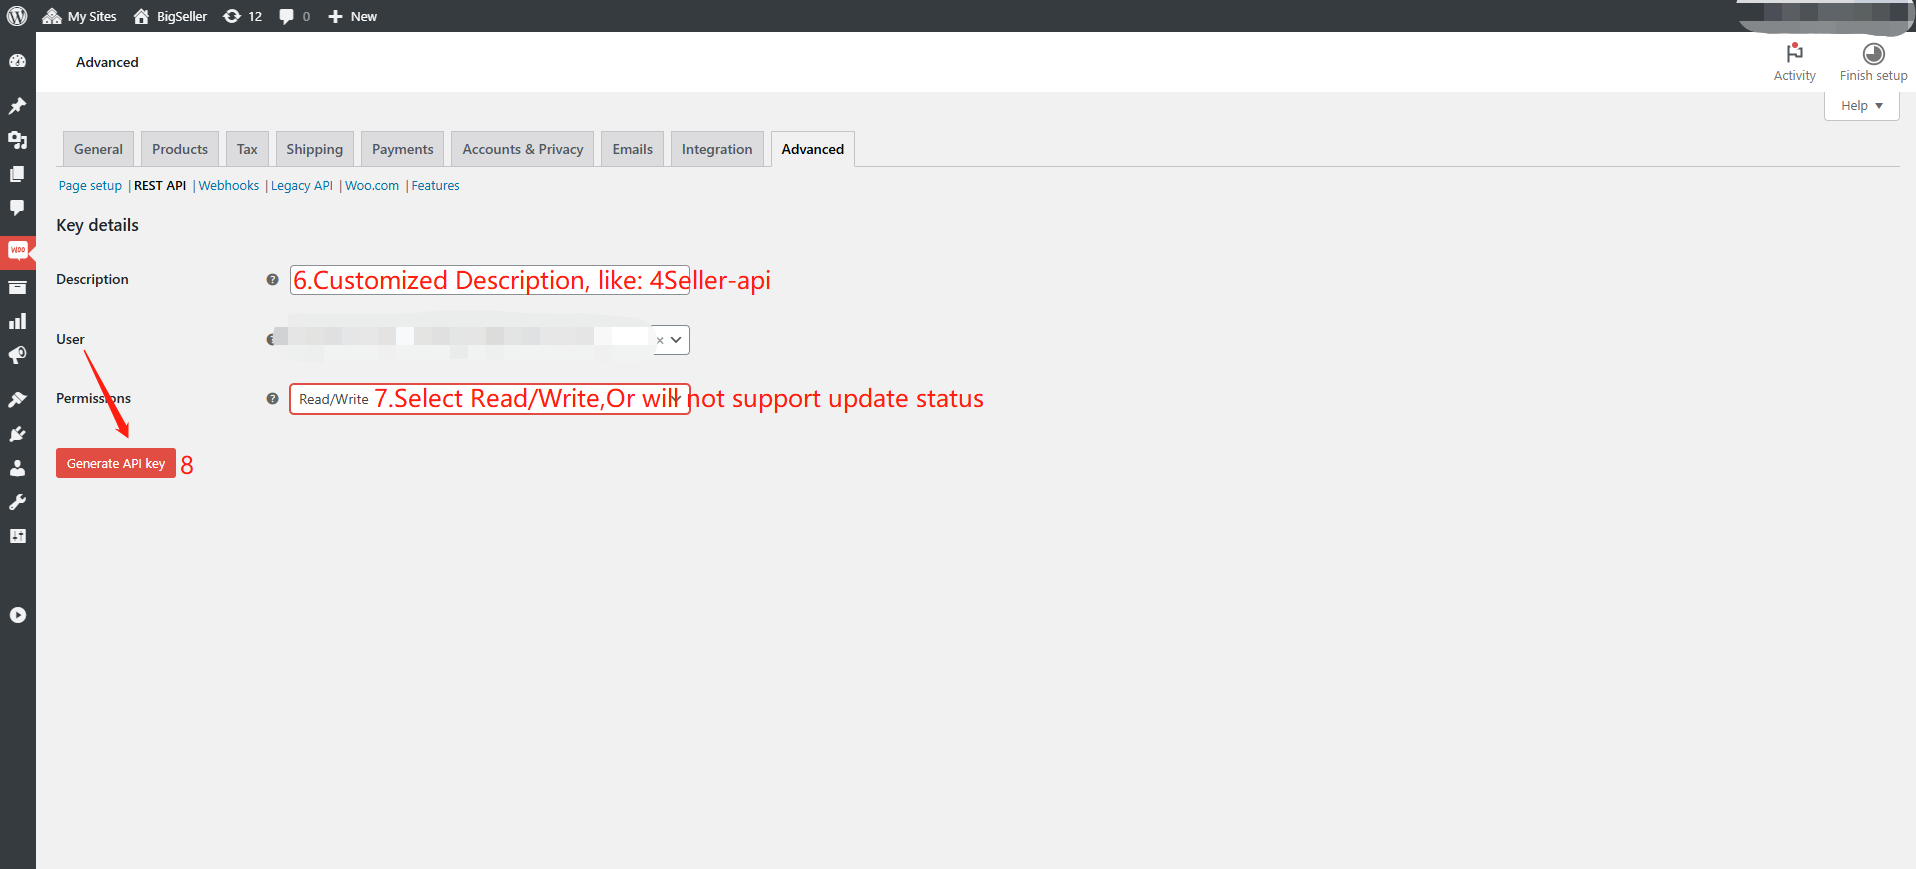Open the Webhooks sub-section link
Image resolution: width=1916 pixels, height=869 pixels.
click(228, 186)
